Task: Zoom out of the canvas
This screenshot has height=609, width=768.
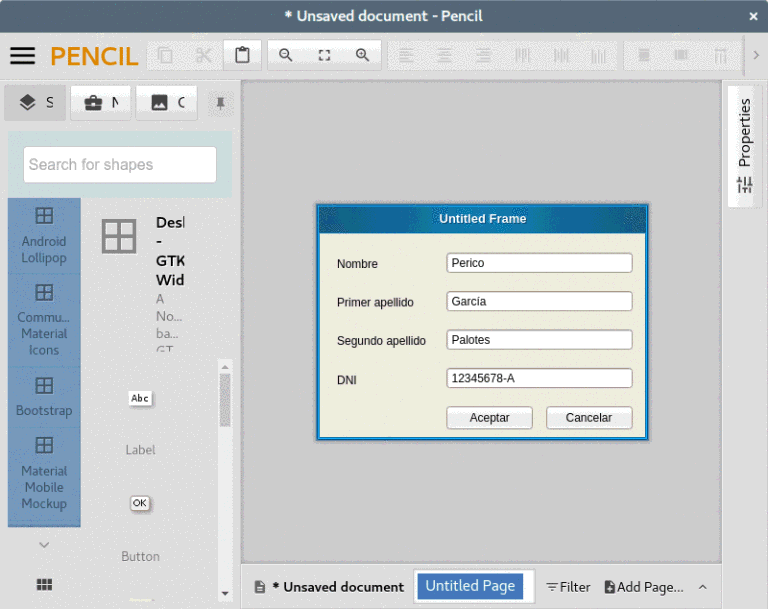Action: 286,56
